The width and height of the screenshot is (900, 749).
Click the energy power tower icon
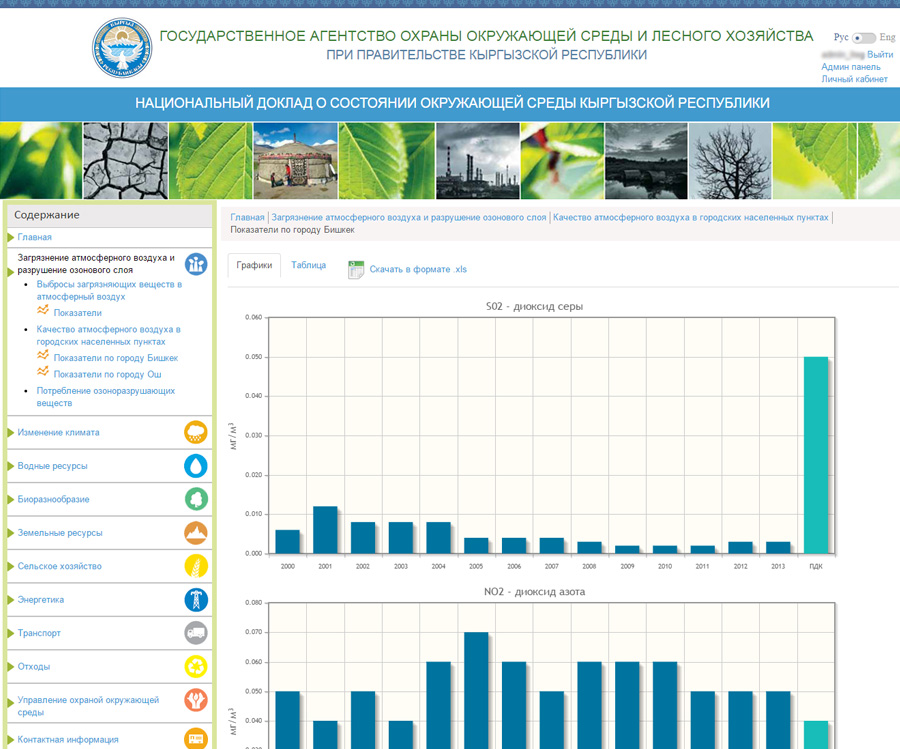[x=196, y=599]
